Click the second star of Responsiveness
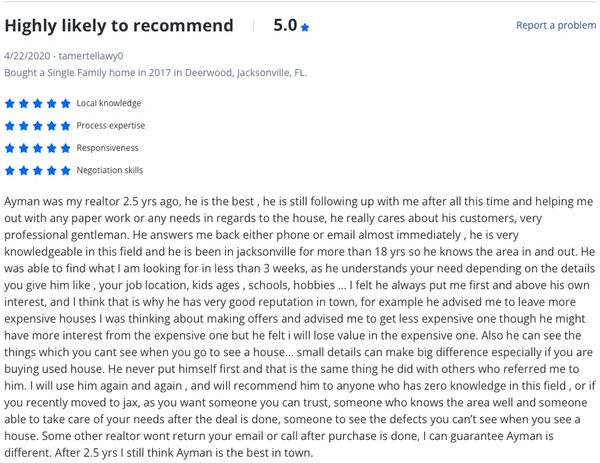This screenshot has height=463, width=600. (24, 148)
